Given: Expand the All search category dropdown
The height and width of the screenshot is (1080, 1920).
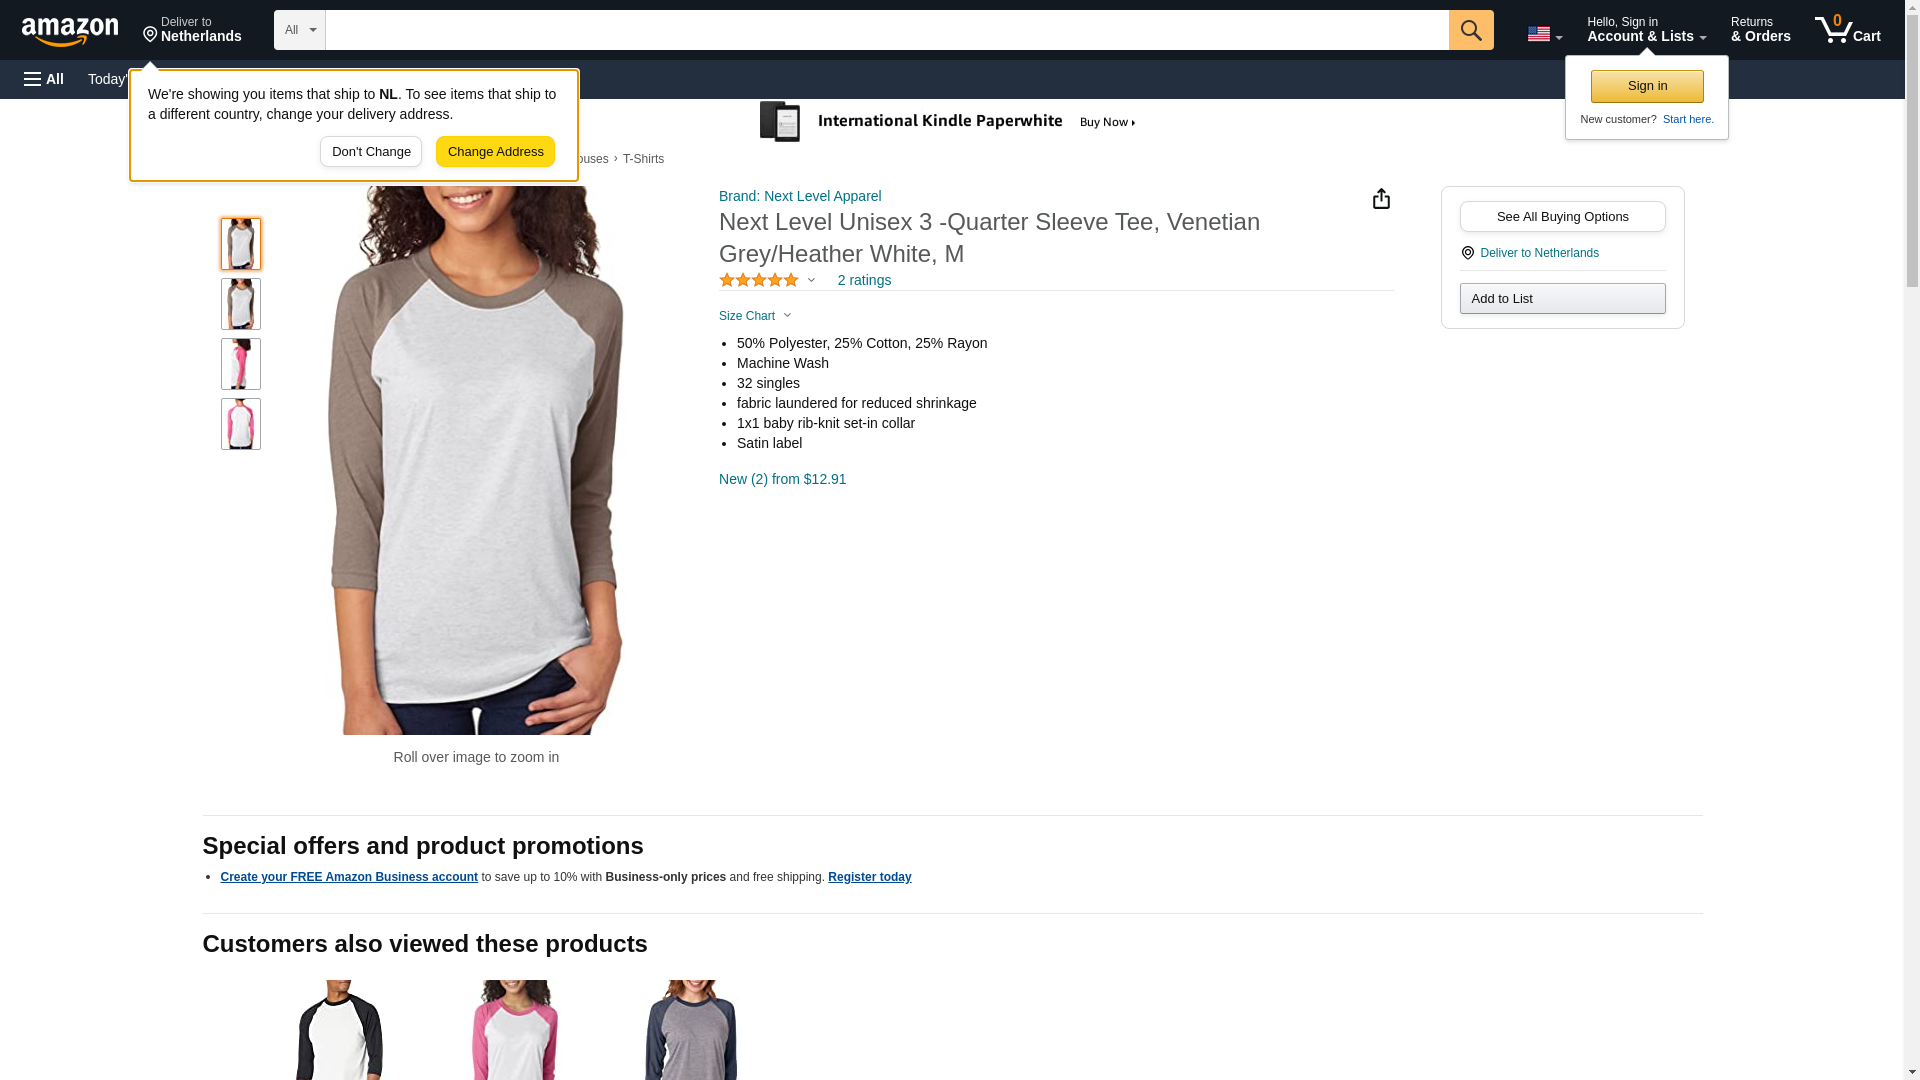Looking at the screenshot, I should [300, 30].
